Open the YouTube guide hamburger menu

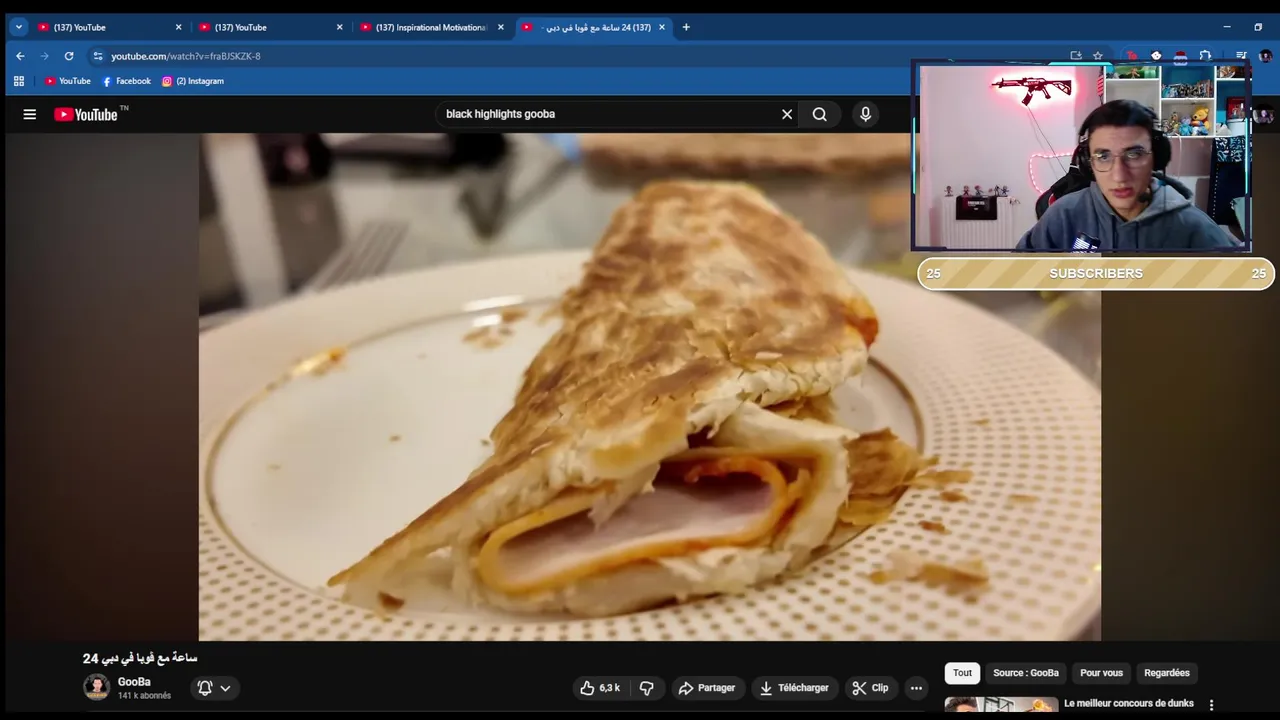(30, 114)
